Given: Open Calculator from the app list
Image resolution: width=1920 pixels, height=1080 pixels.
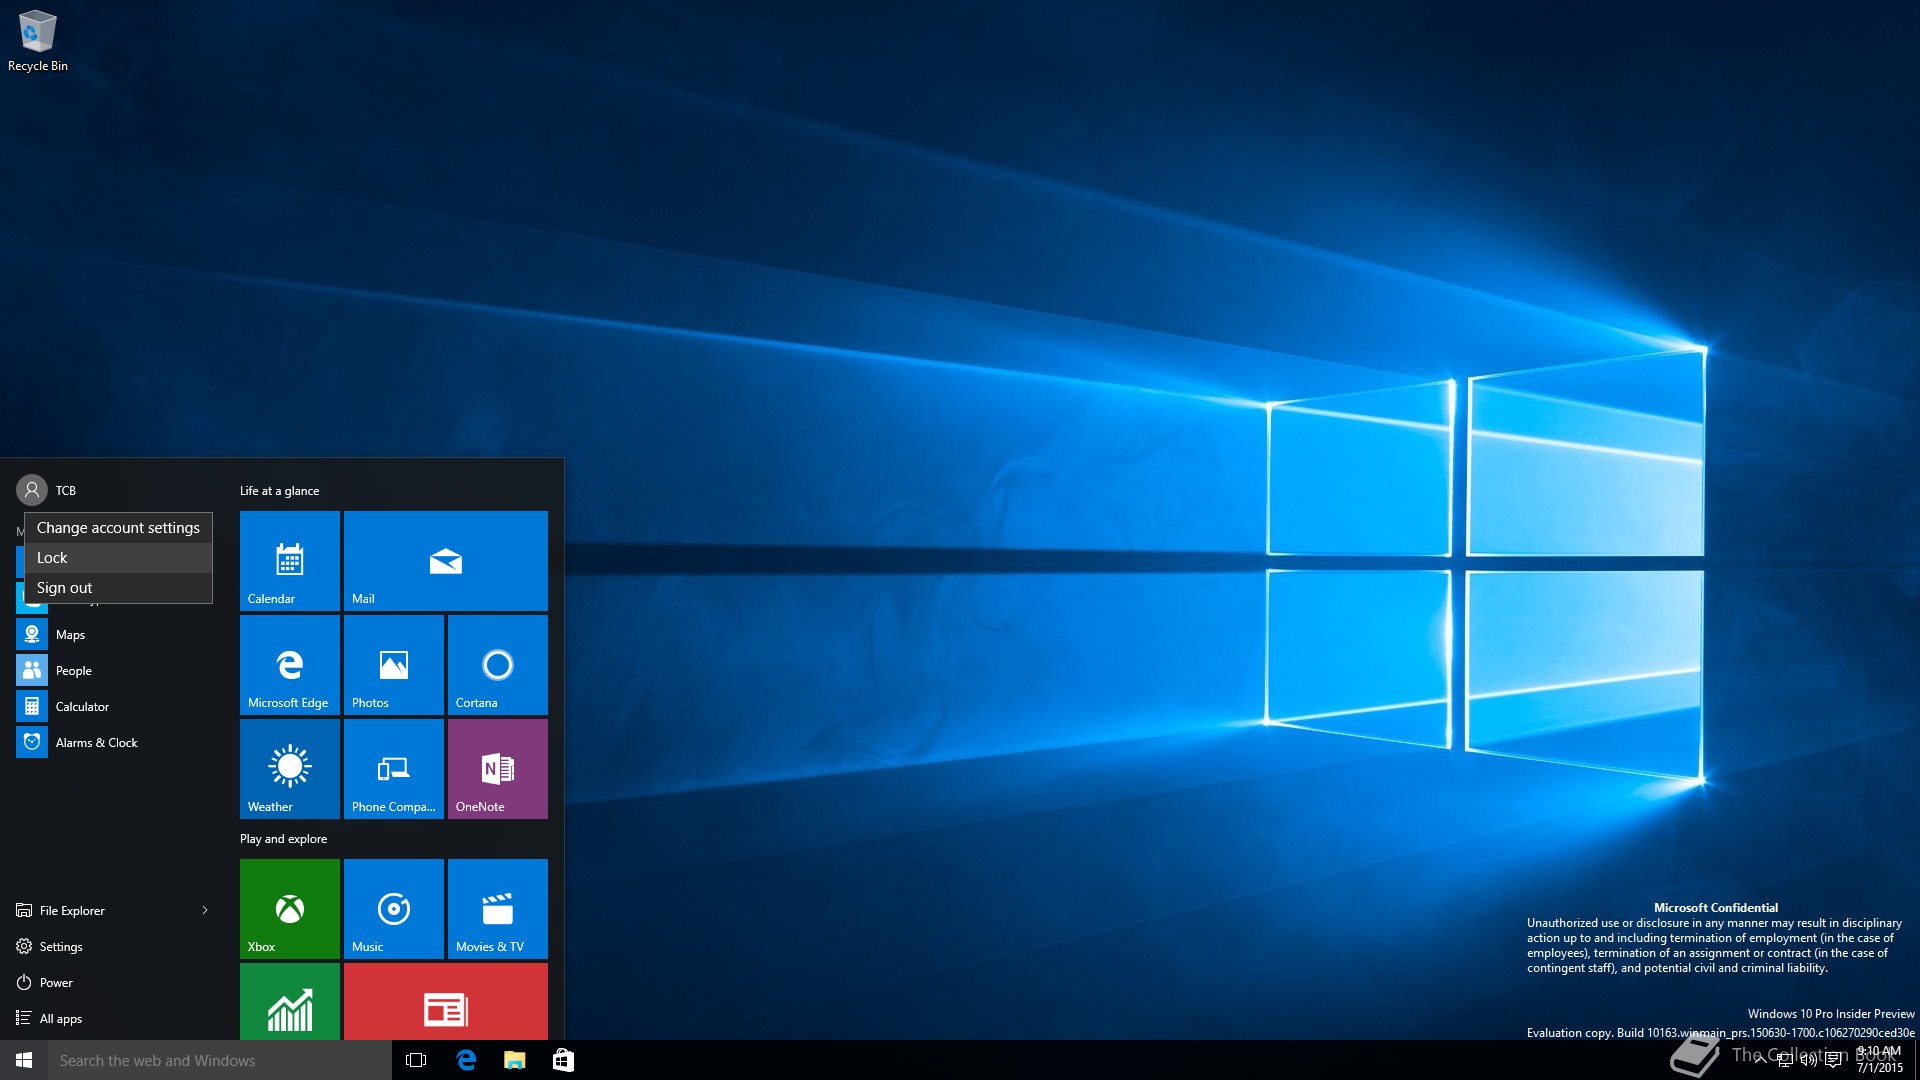Looking at the screenshot, I should tap(115, 706).
